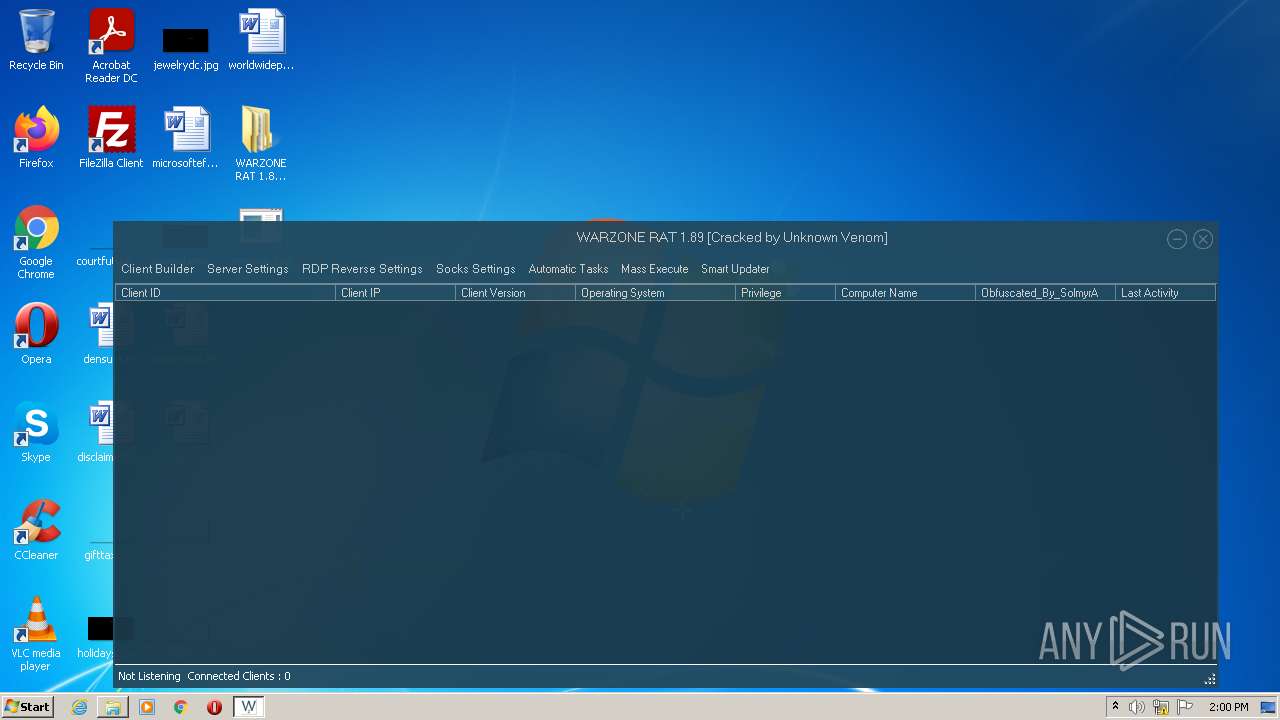Open Chrome from the taskbar

pyautogui.click(x=181, y=707)
